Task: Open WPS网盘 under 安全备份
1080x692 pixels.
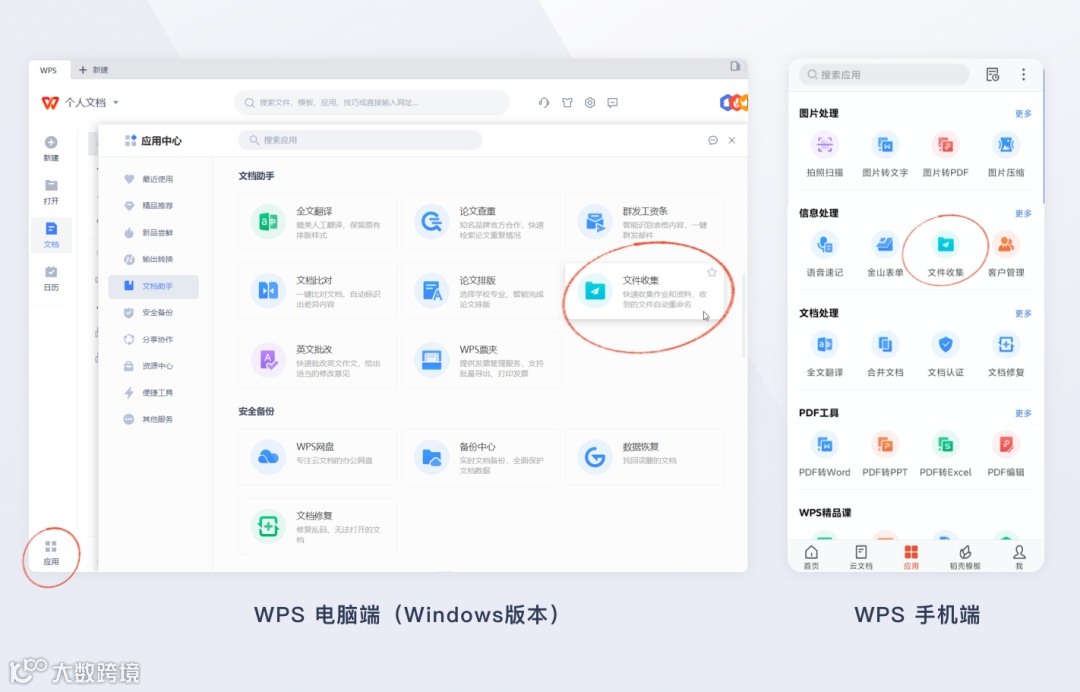Action: pyautogui.click(x=318, y=457)
